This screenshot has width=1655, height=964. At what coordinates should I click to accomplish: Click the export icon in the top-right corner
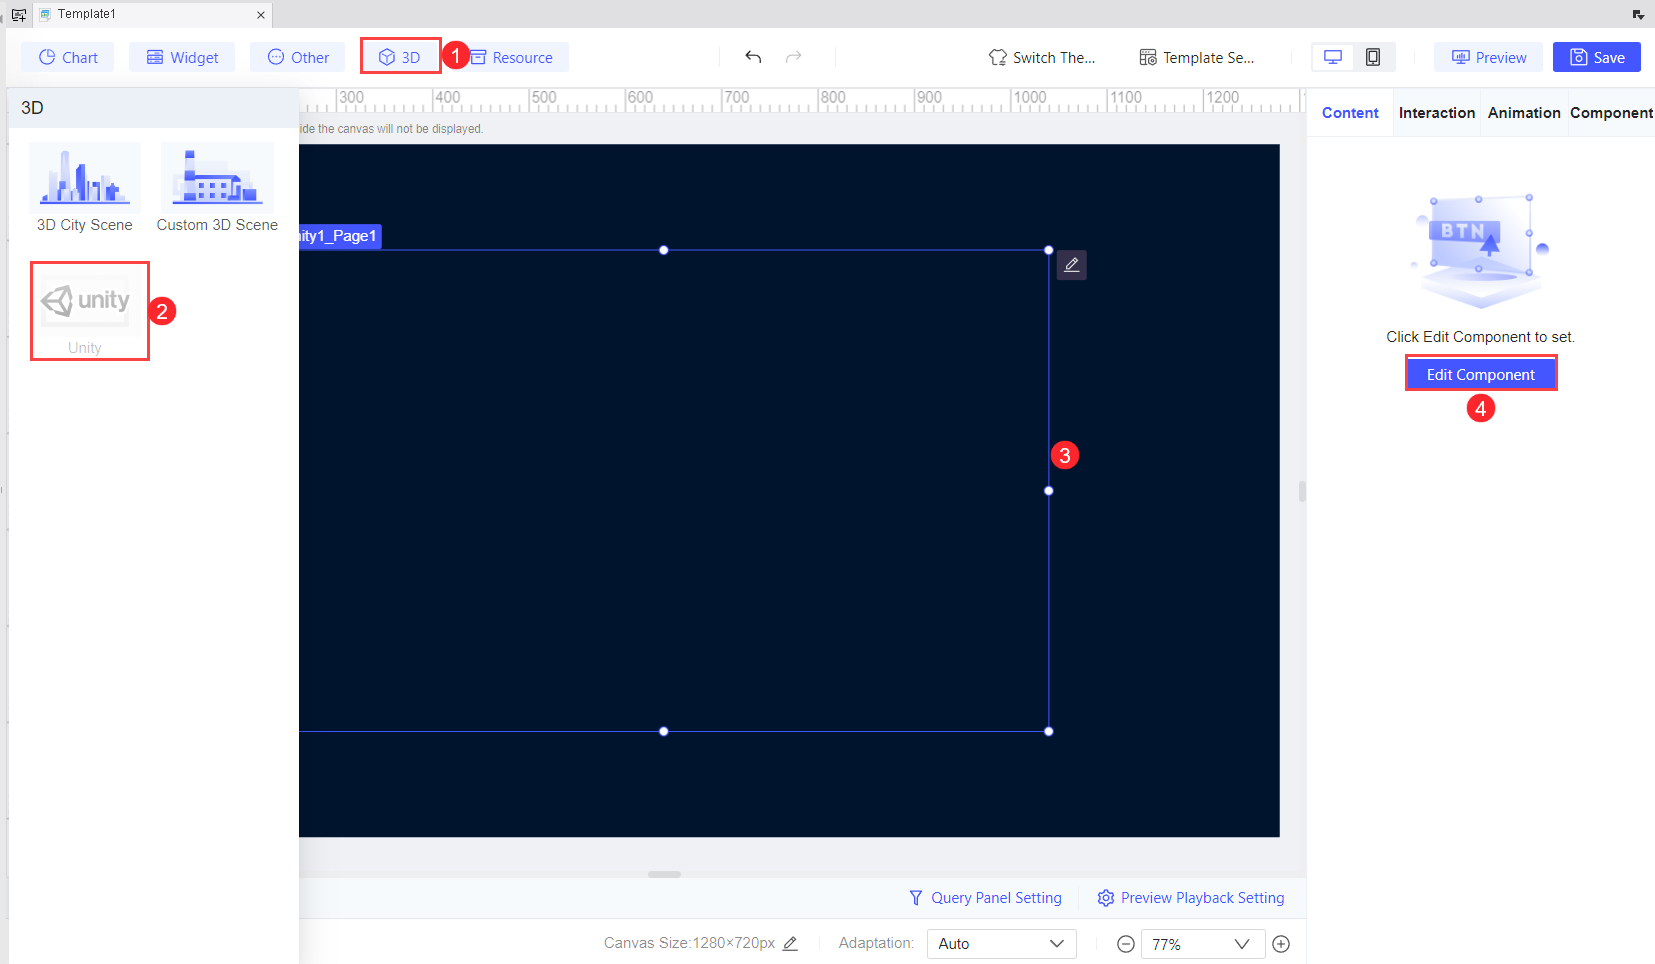(x=1638, y=14)
